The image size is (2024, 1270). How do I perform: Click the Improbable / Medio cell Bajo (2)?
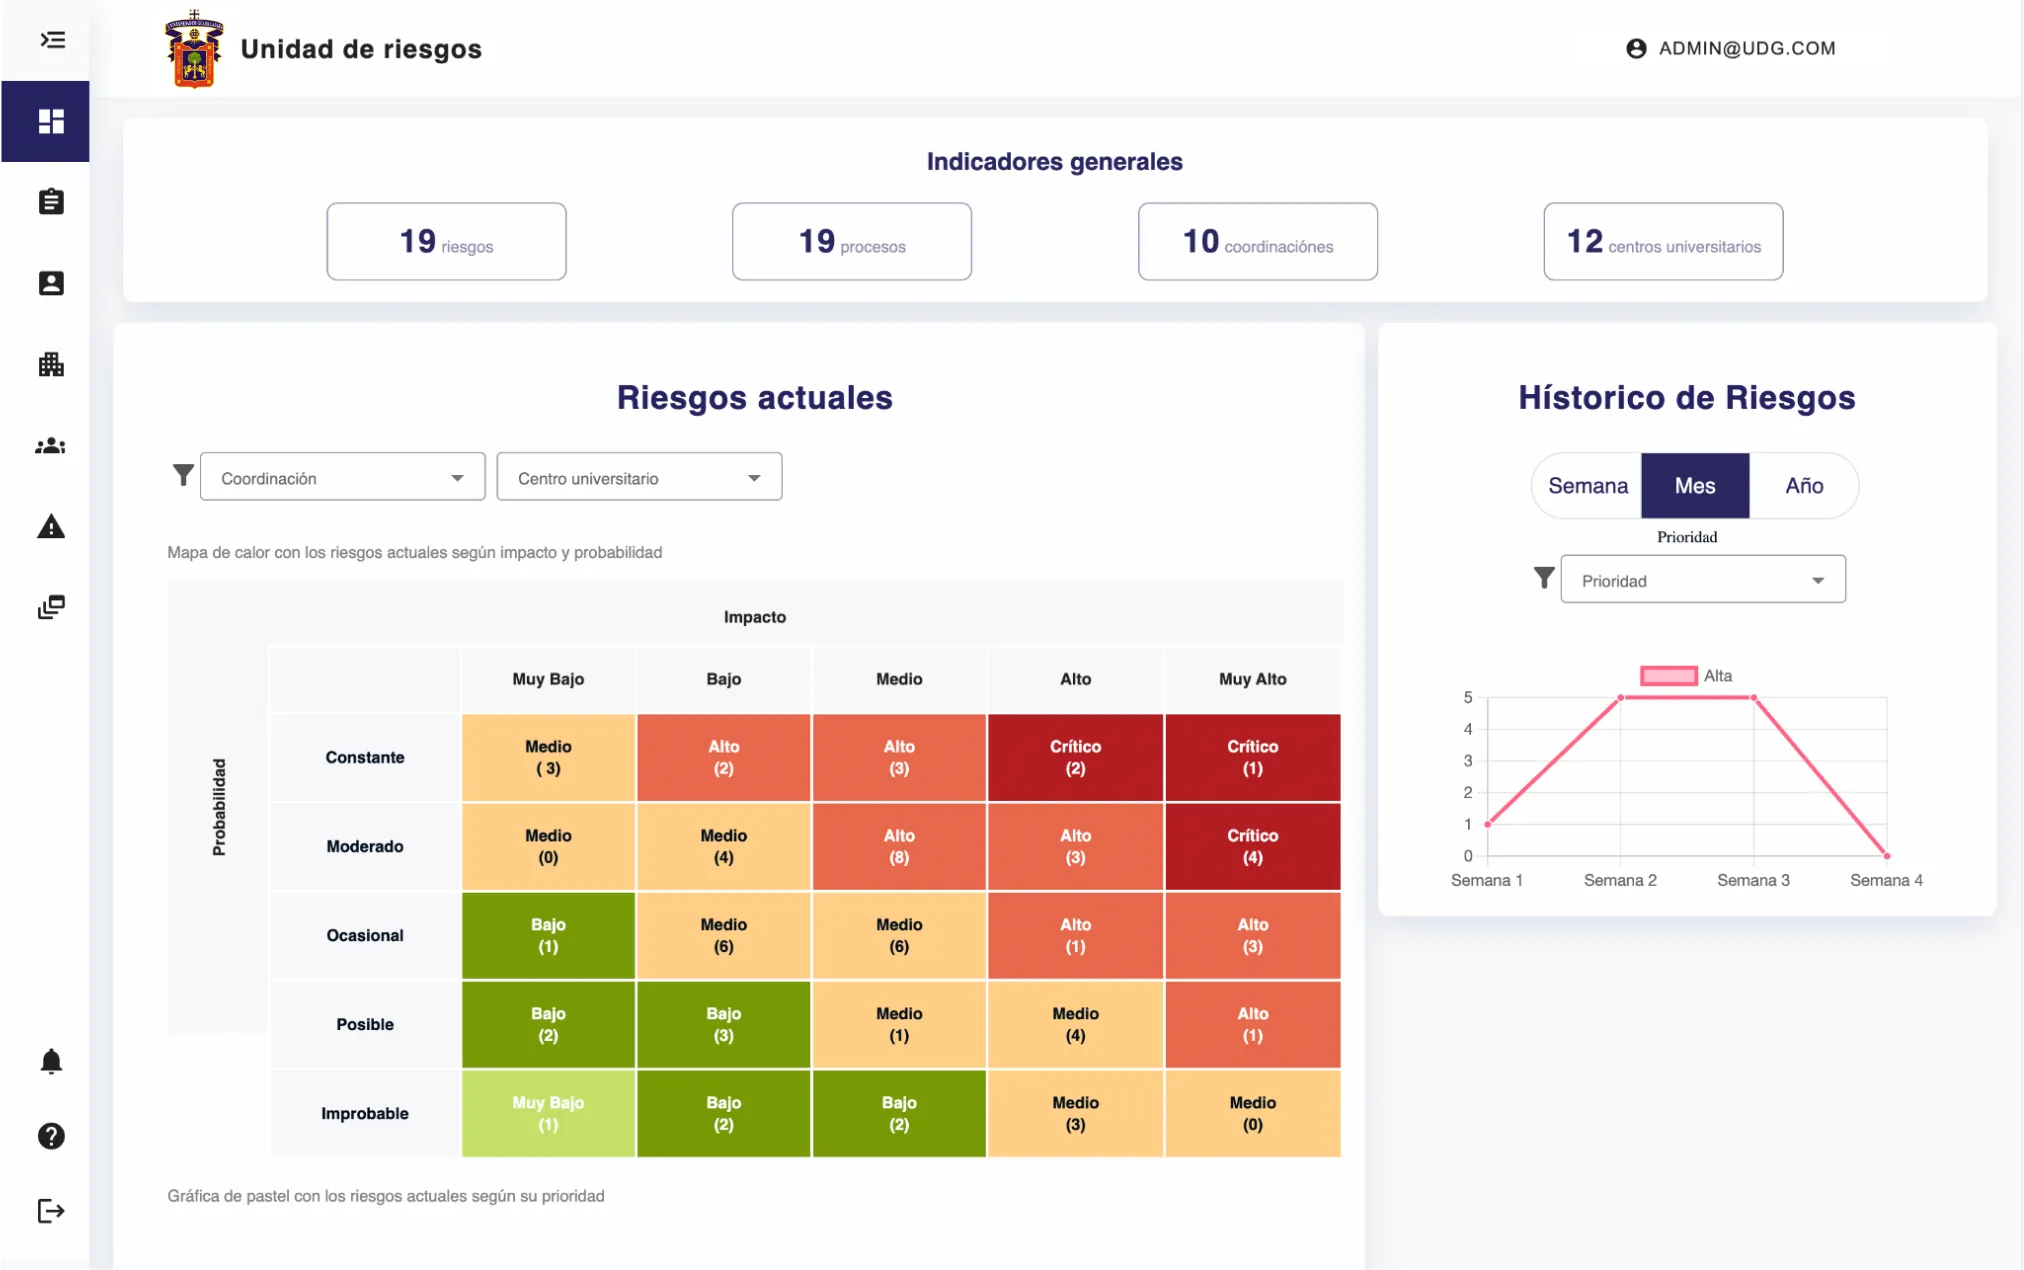pos(899,1114)
